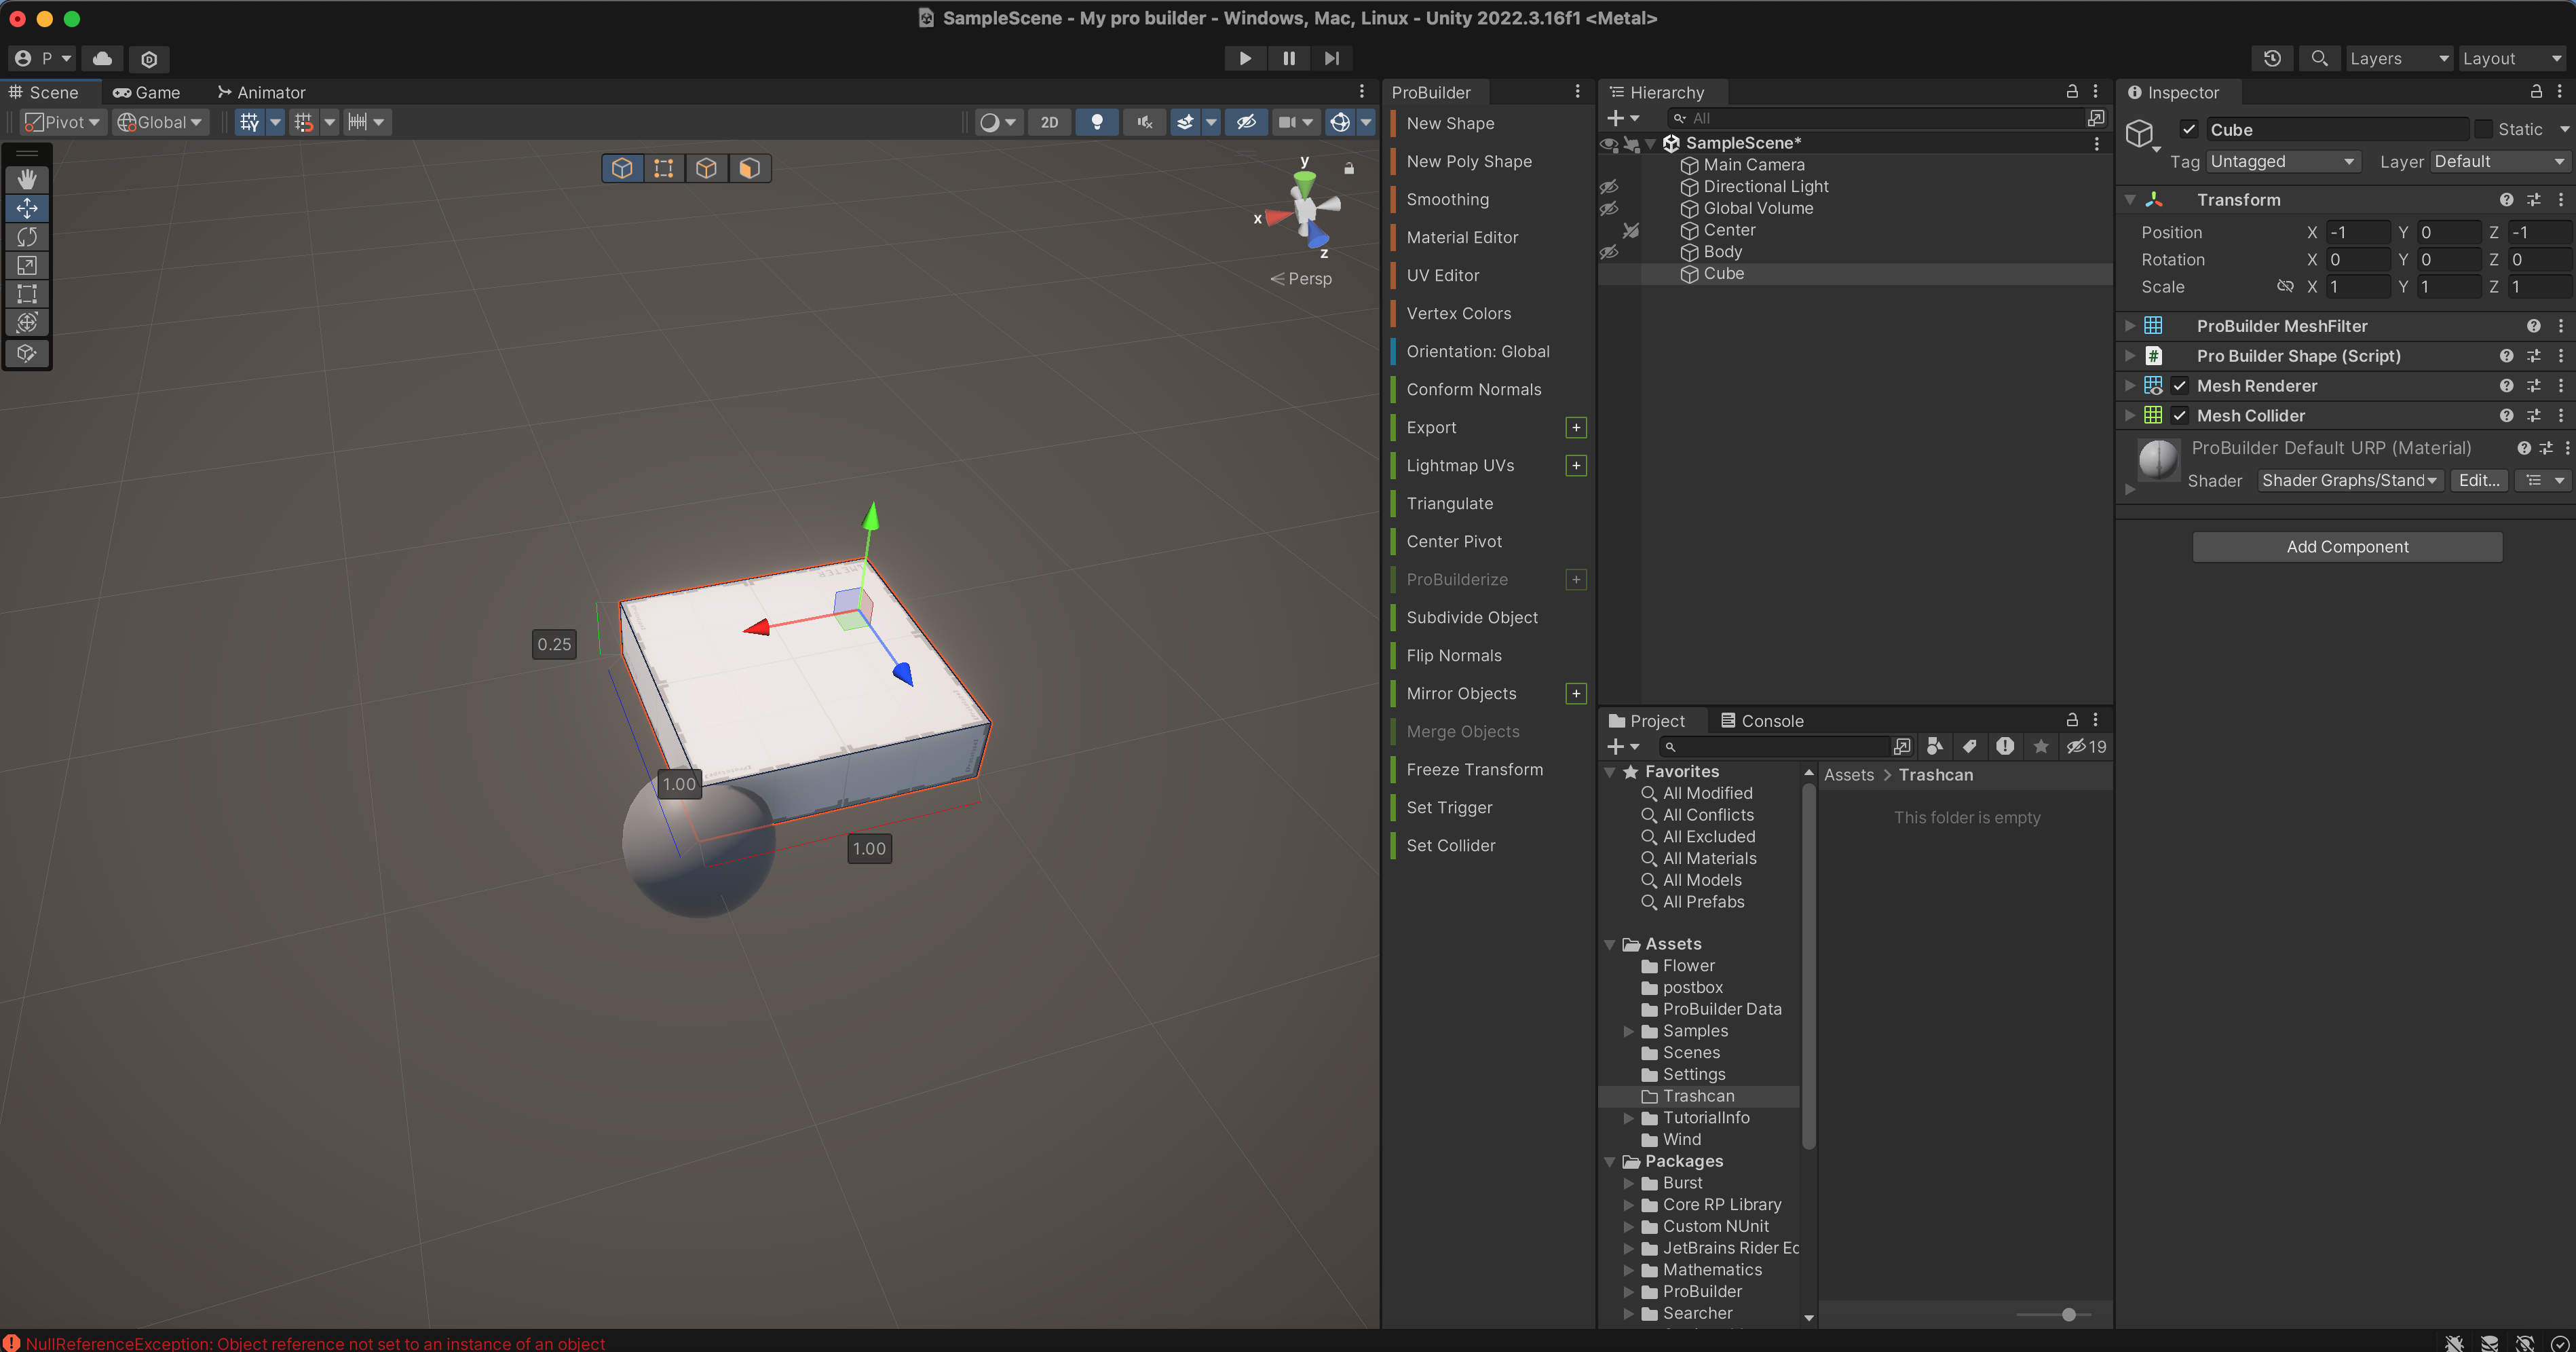The width and height of the screenshot is (2576, 1352).
Task: Toggle scene lighting bulb icon
Action: (x=1096, y=122)
